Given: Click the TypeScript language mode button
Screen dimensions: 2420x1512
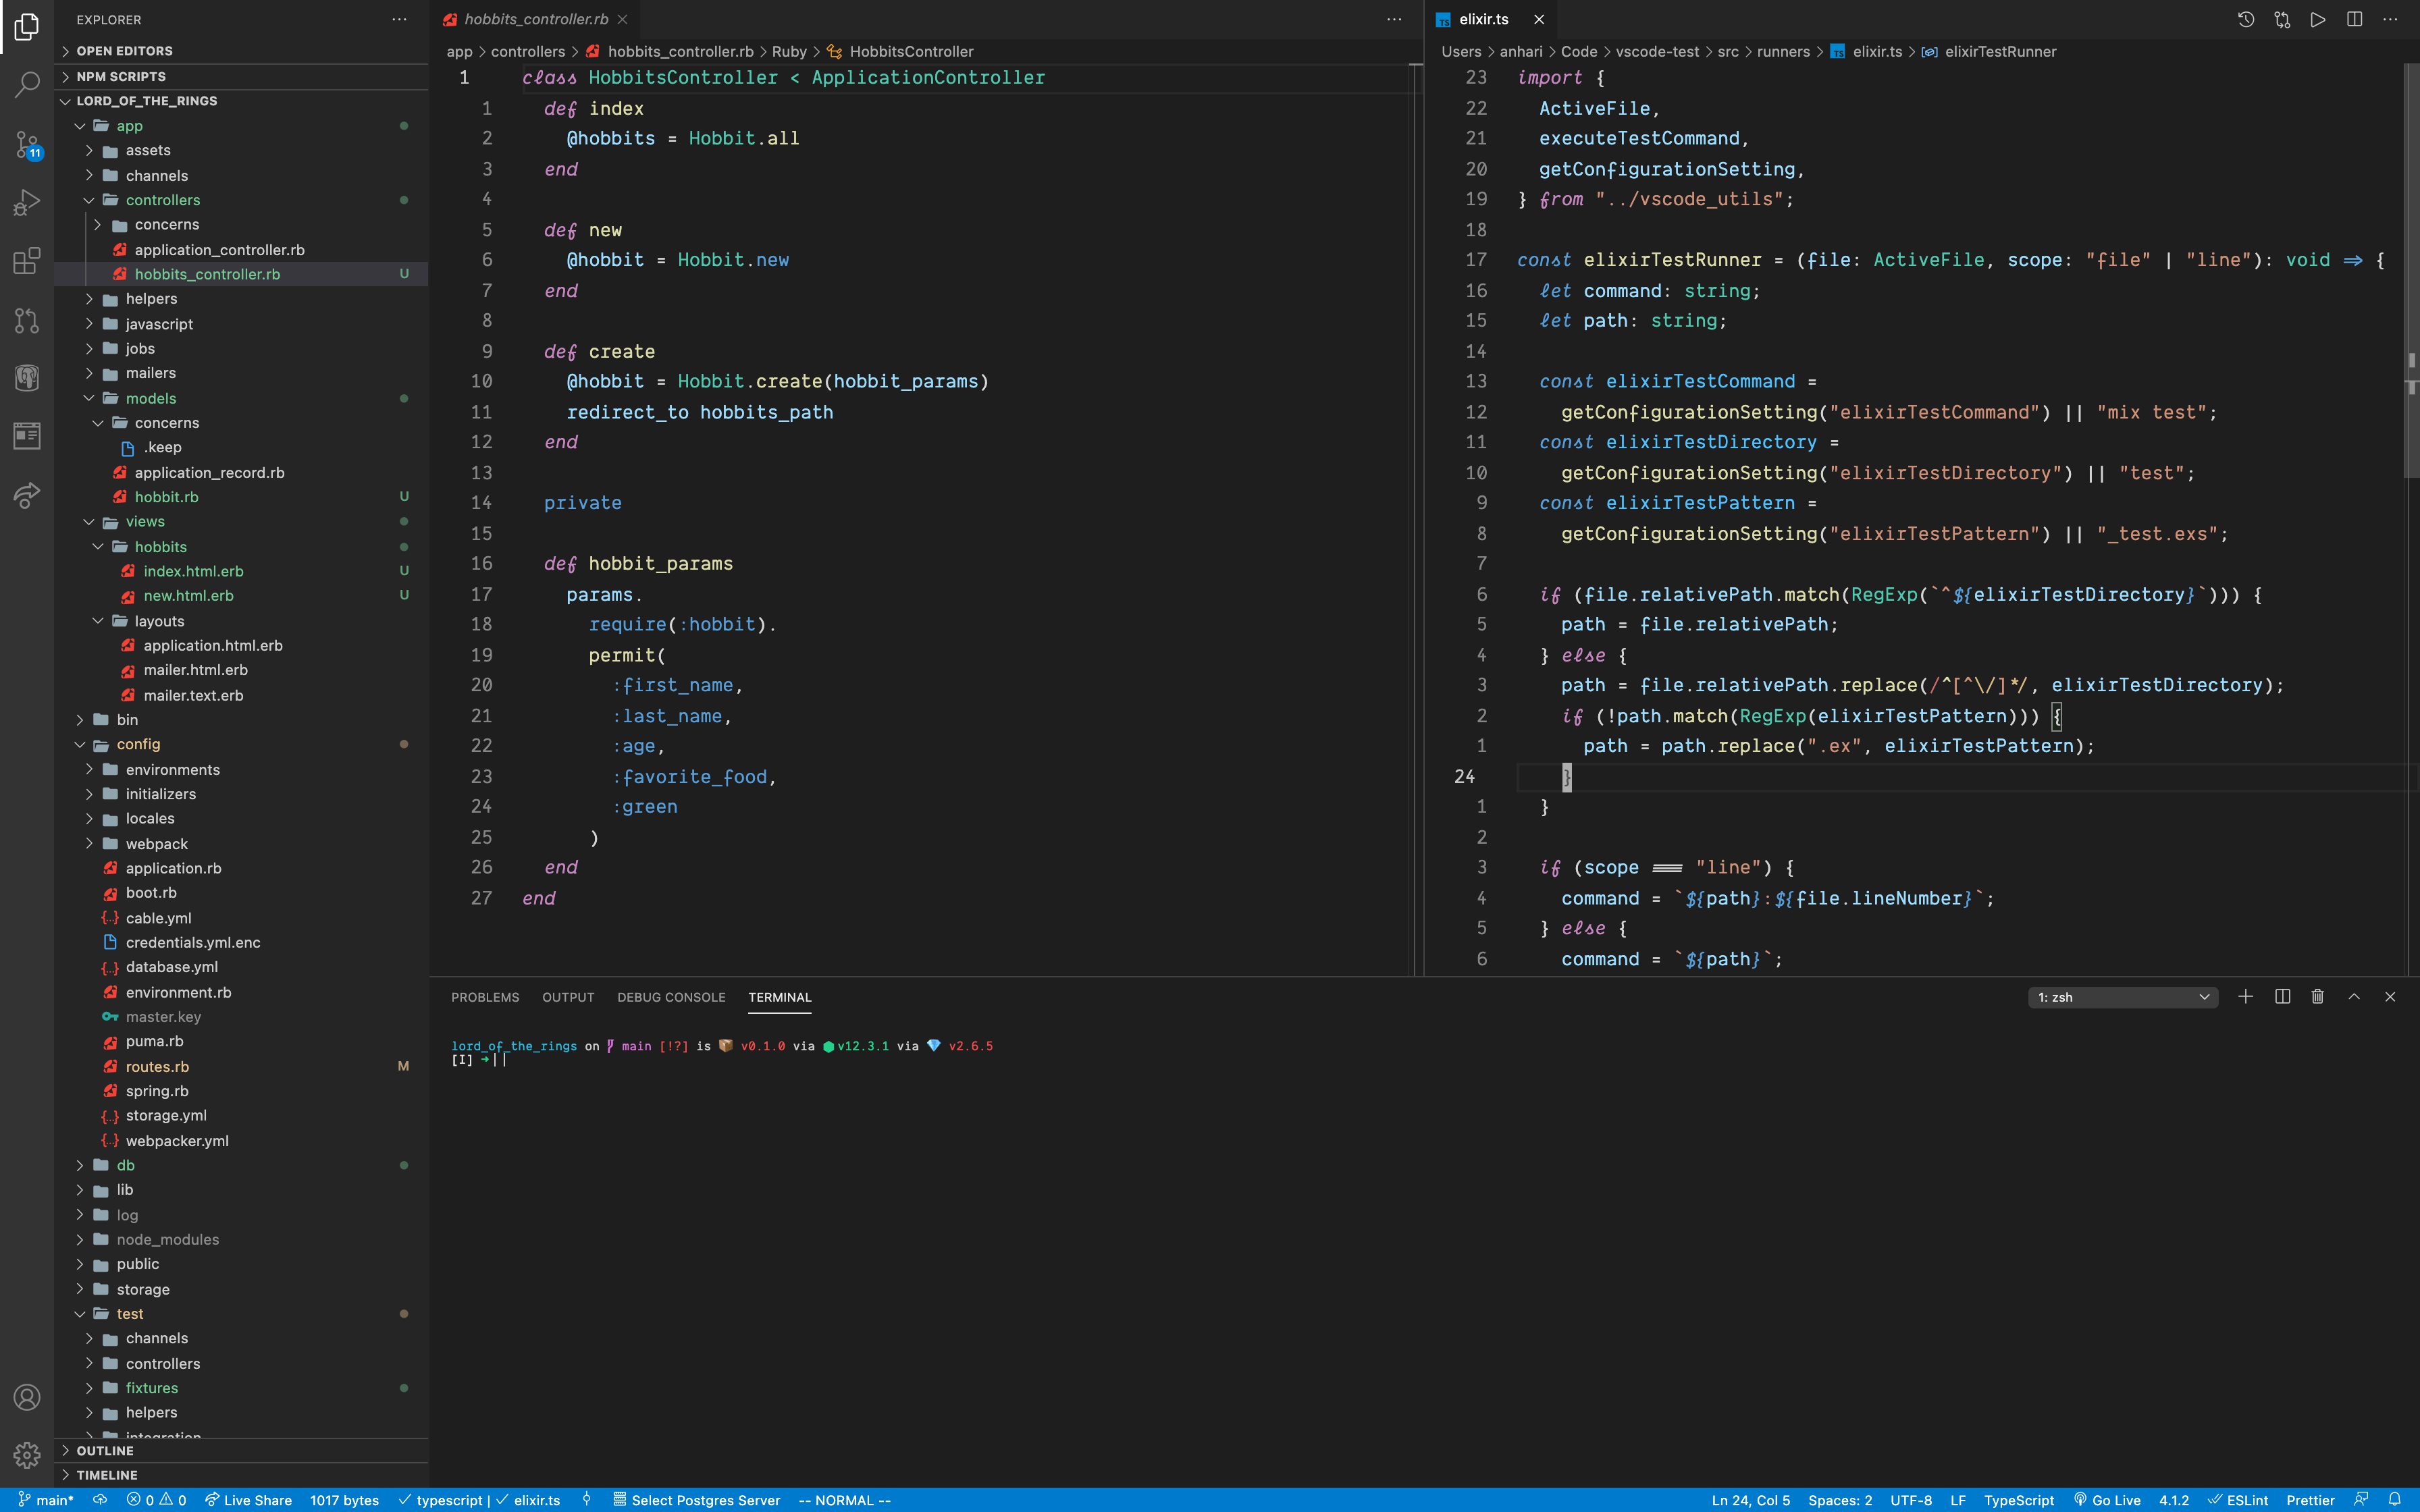Looking at the screenshot, I should [2018, 1500].
